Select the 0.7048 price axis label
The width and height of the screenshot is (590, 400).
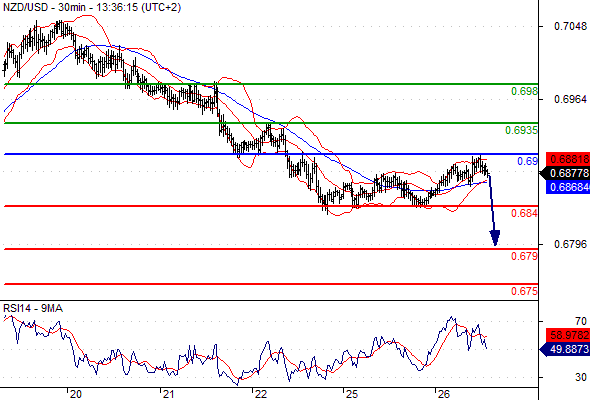(x=570, y=26)
